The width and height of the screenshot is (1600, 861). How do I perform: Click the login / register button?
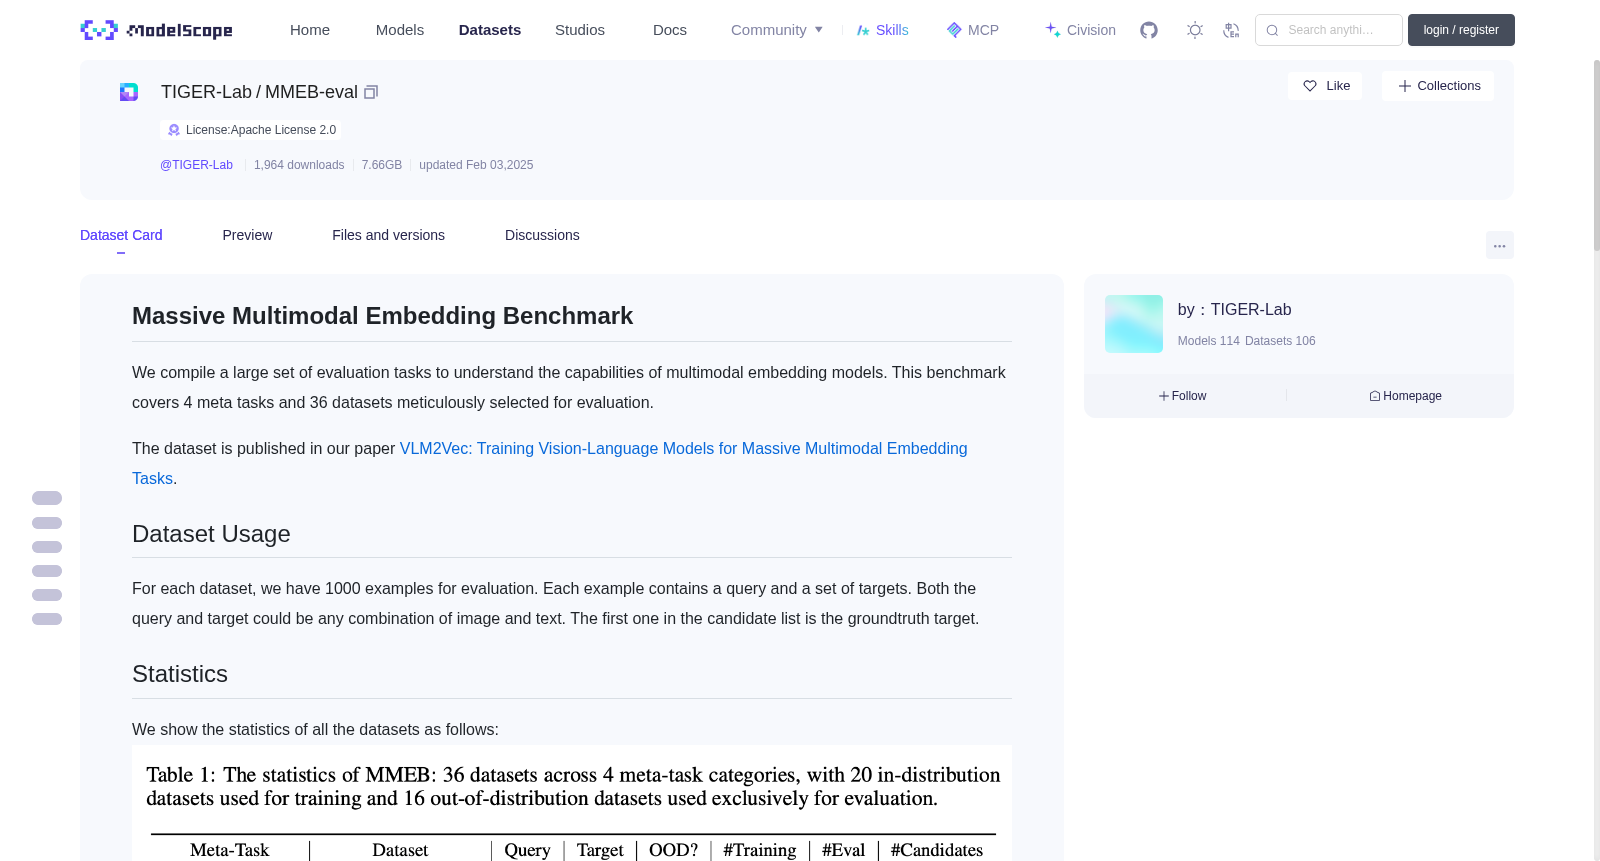click(x=1461, y=30)
